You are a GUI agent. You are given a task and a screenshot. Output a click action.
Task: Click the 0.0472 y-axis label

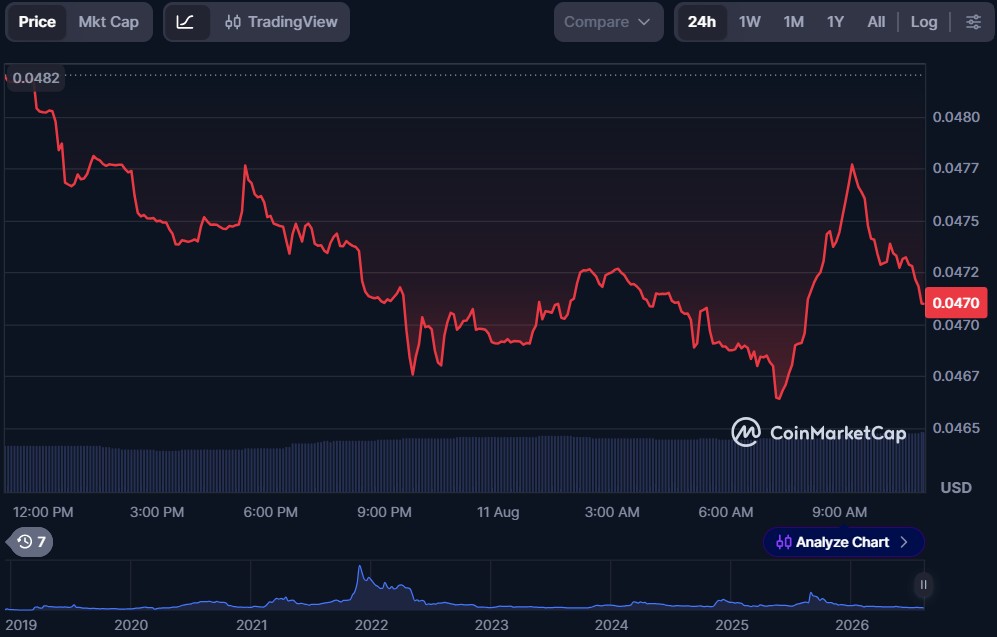pyautogui.click(x=956, y=272)
